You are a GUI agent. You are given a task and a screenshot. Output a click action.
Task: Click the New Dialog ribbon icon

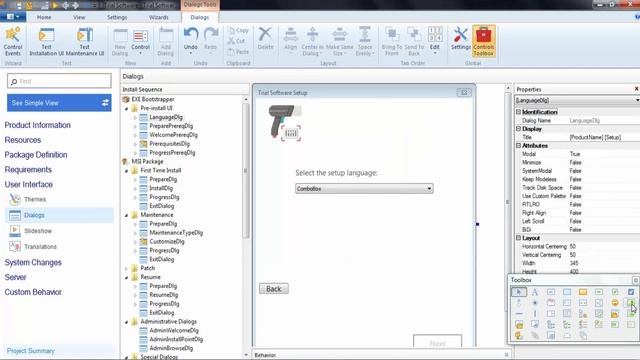(x=120, y=41)
